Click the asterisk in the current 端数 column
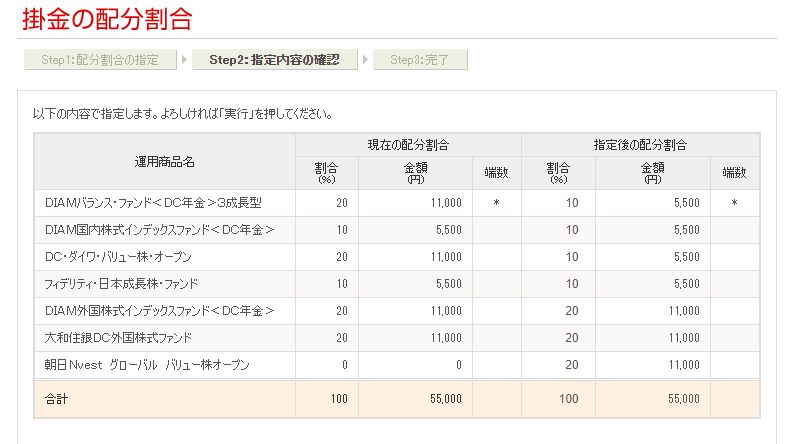 point(496,203)
